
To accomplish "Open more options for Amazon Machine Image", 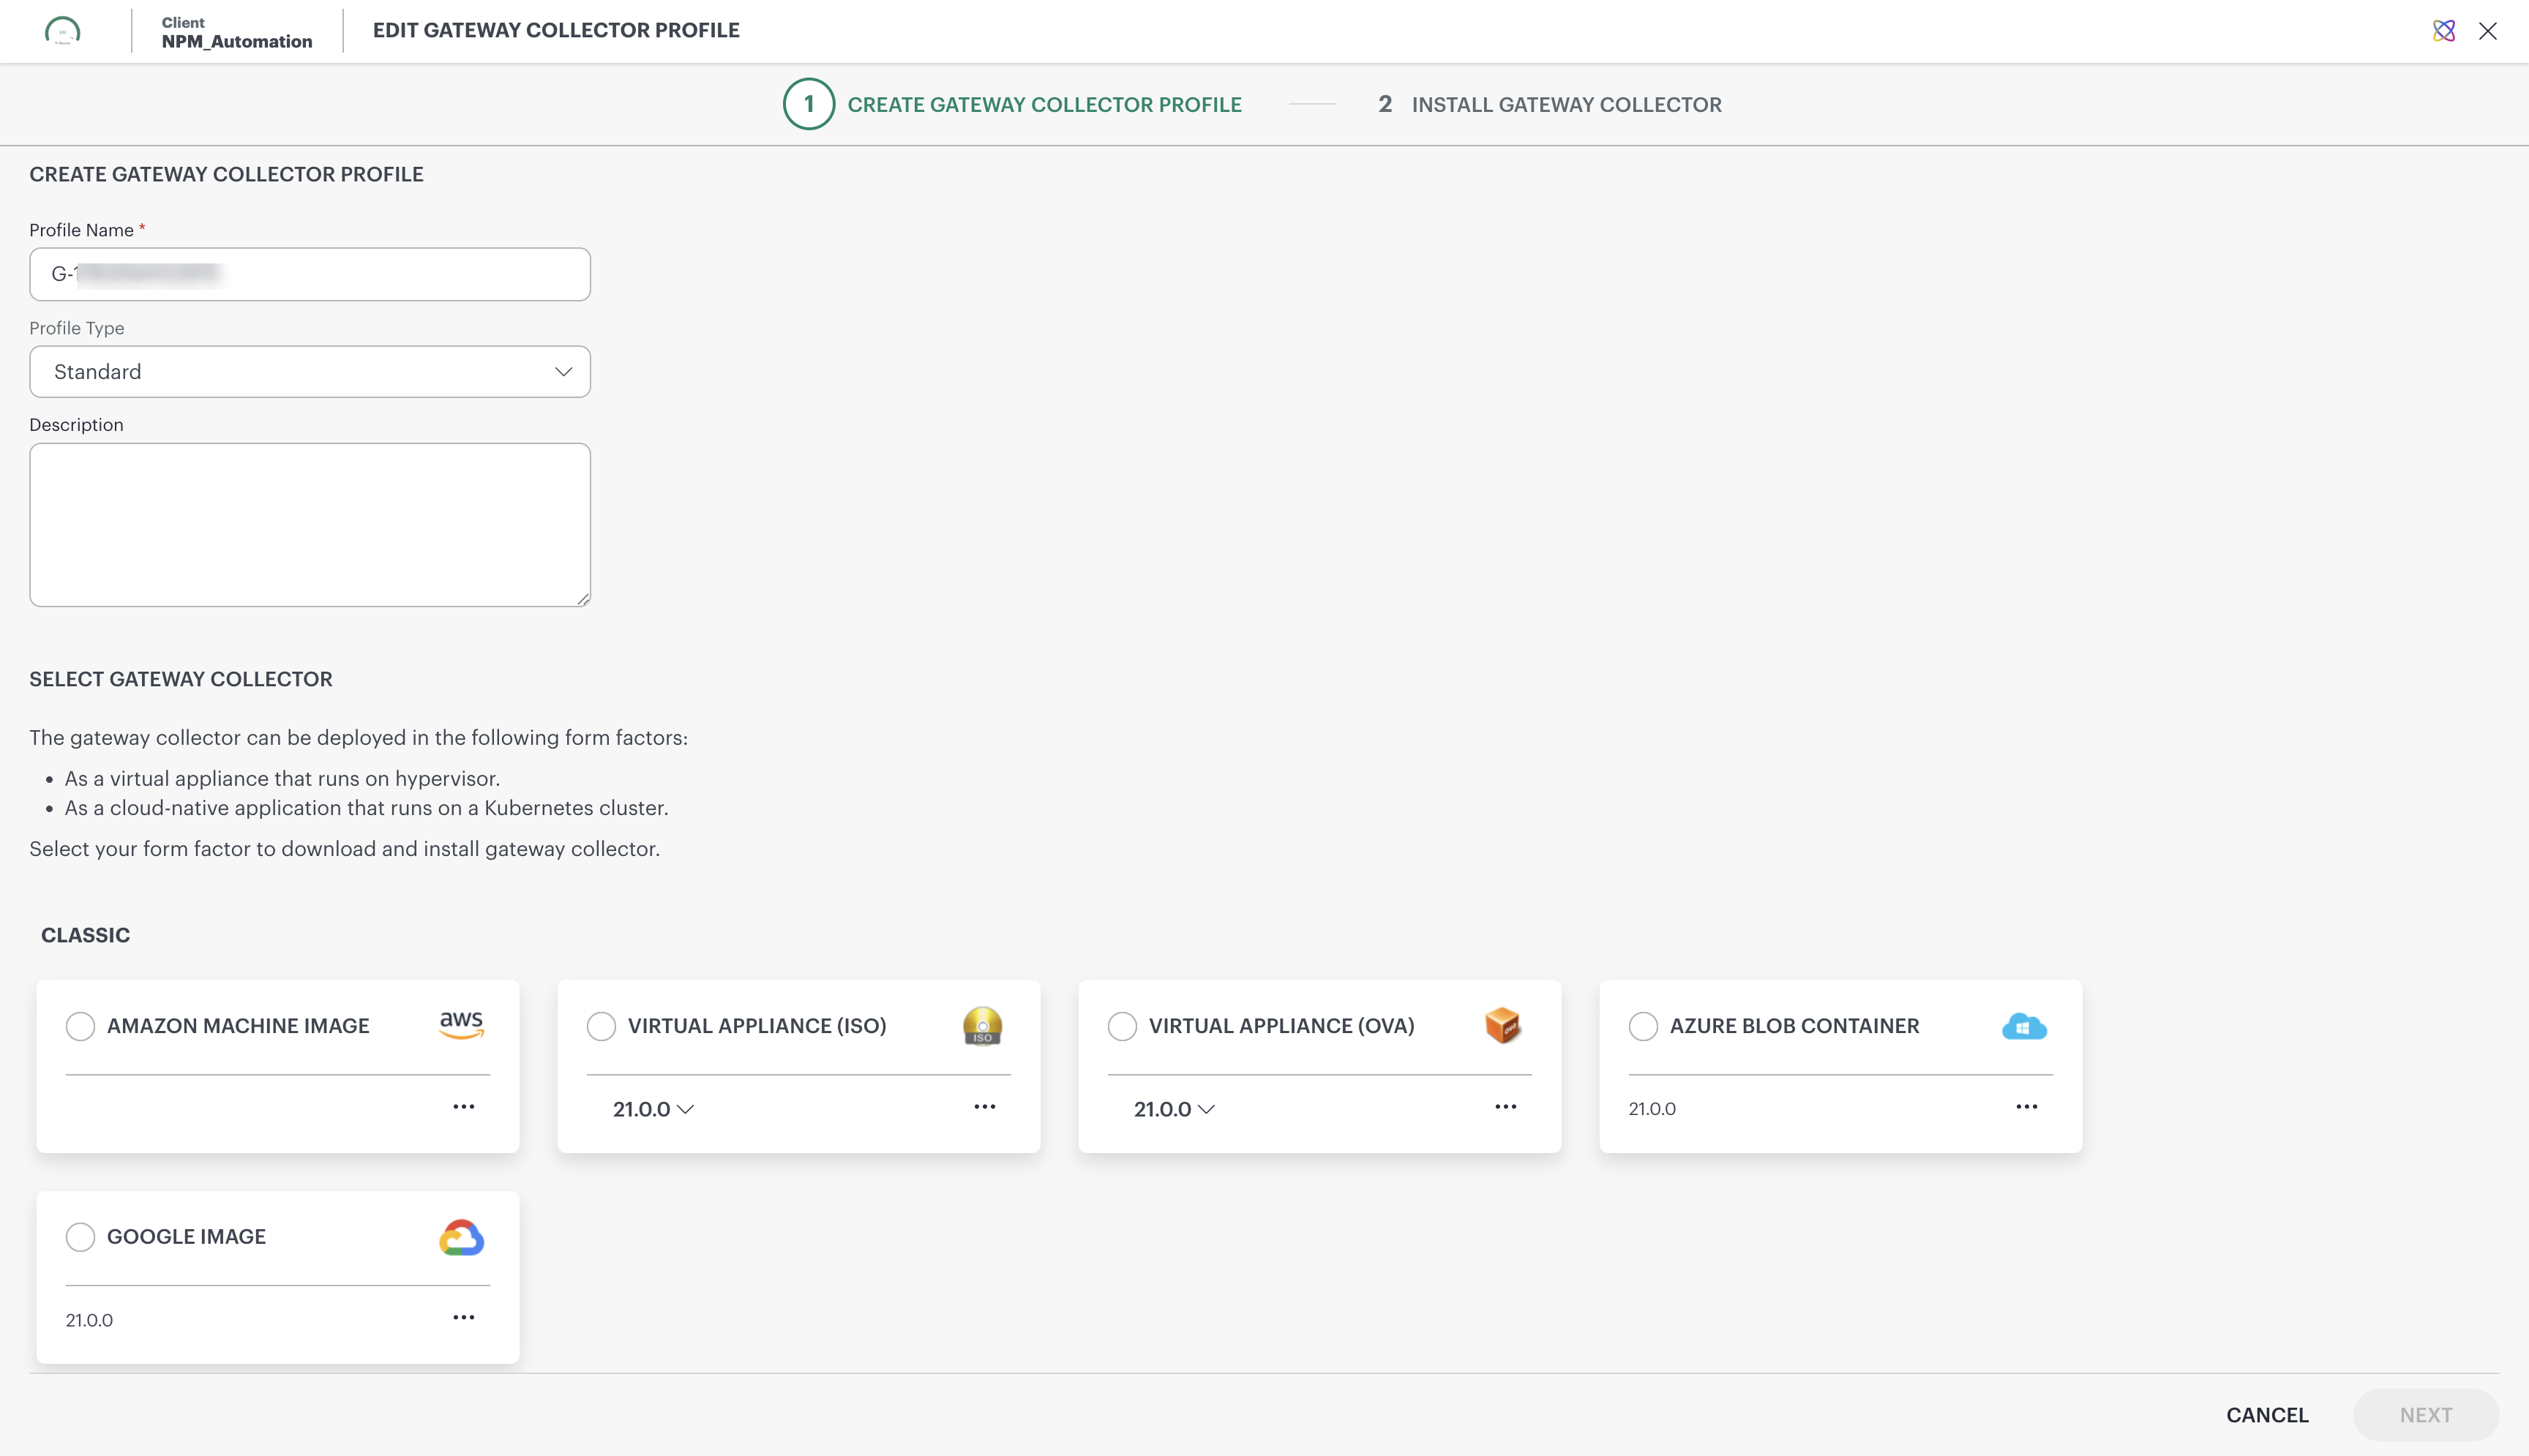I will coord(463,1106).
